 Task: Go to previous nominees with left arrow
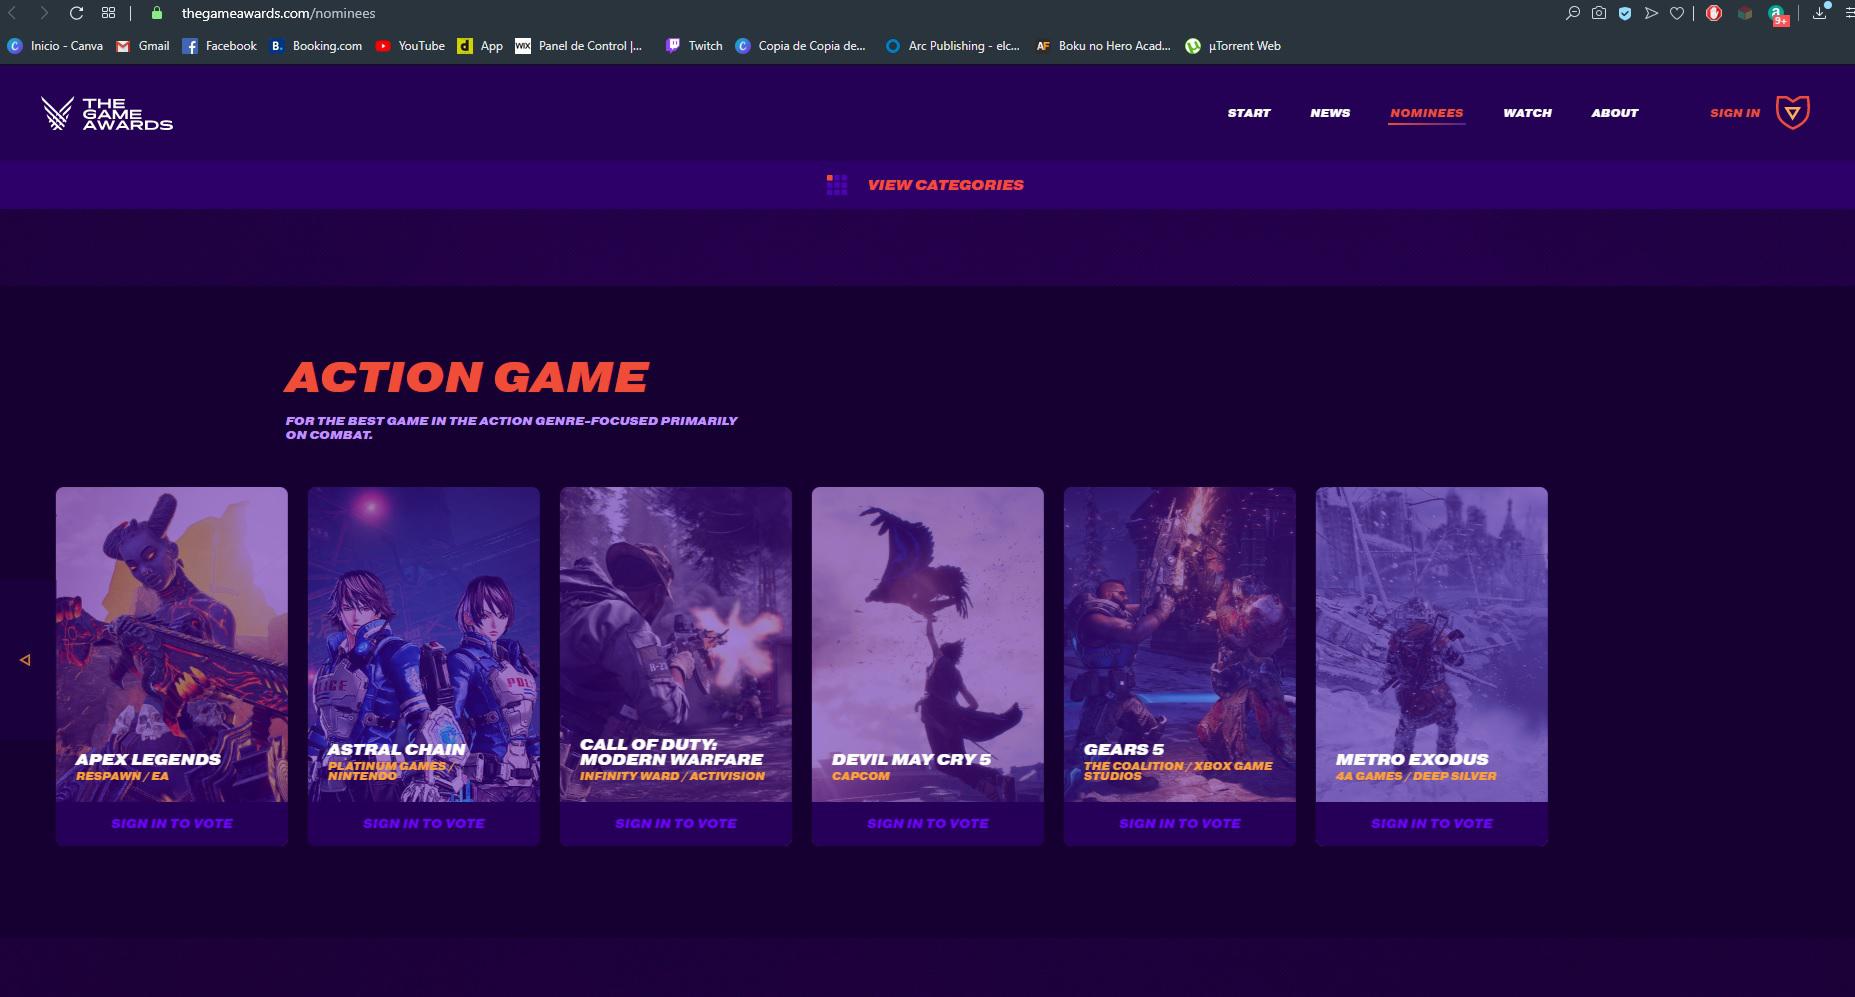click(25, 660)
